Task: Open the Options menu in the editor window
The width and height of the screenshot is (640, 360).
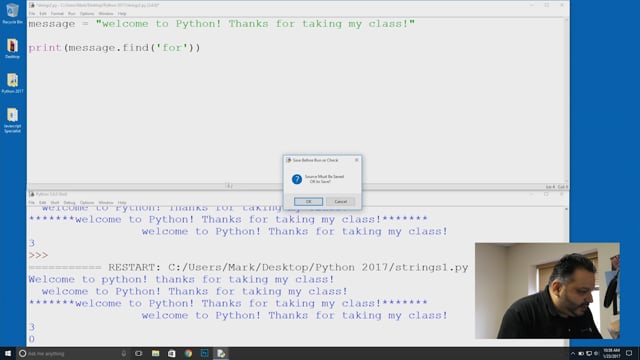Action: click(87, 13)
